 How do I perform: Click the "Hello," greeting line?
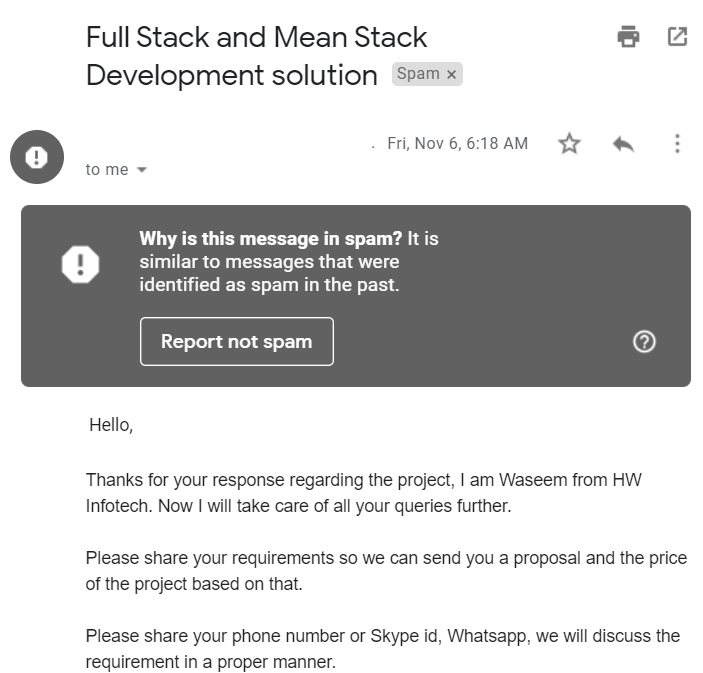click(111, 425)
